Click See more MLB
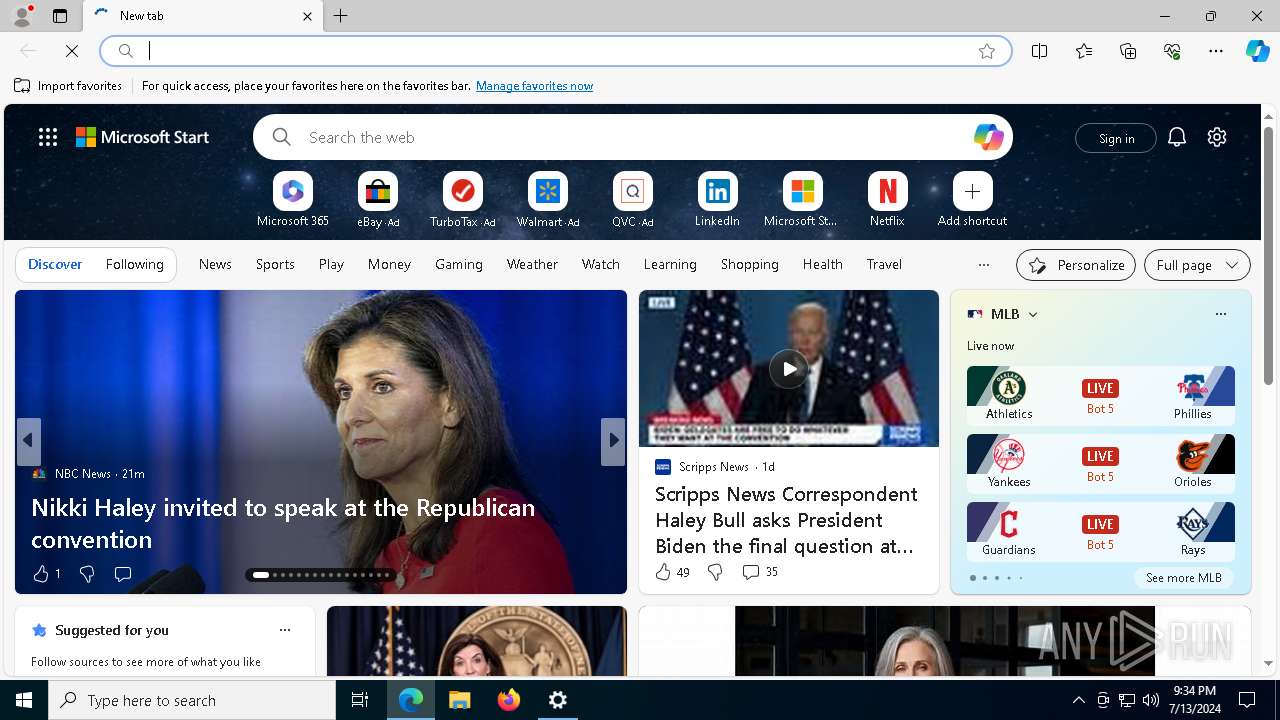This screenshot has height=720, width=1280. [1183, 578]
